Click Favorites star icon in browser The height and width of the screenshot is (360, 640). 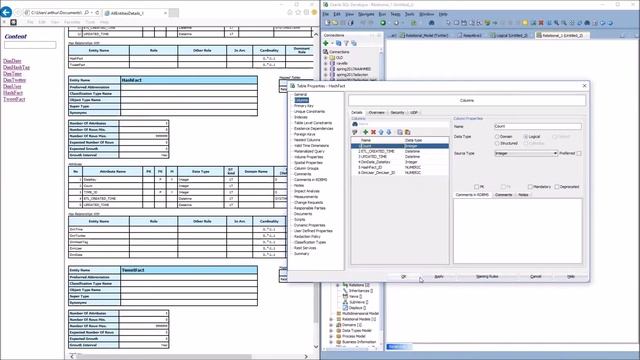click(x=298, y=13)
